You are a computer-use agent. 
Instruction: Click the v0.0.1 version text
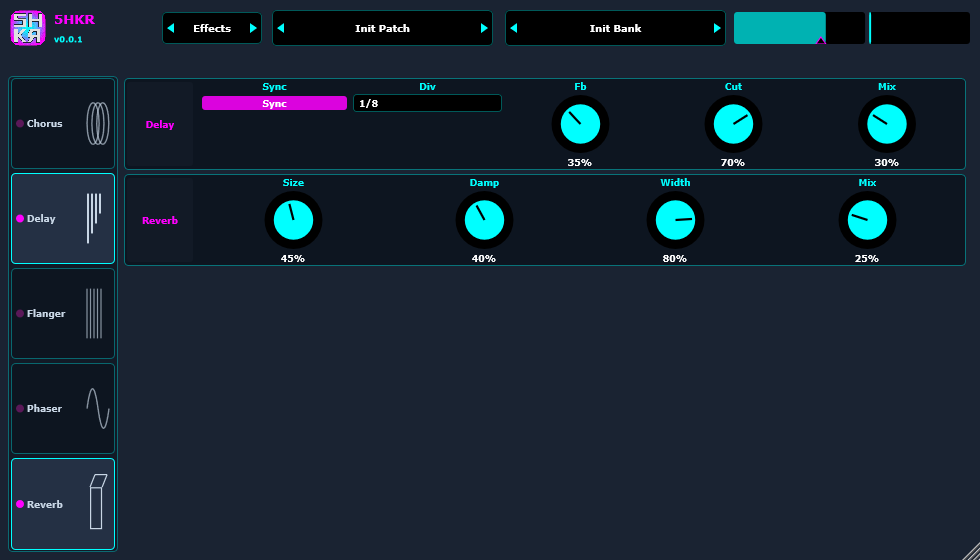click(68, 39)
